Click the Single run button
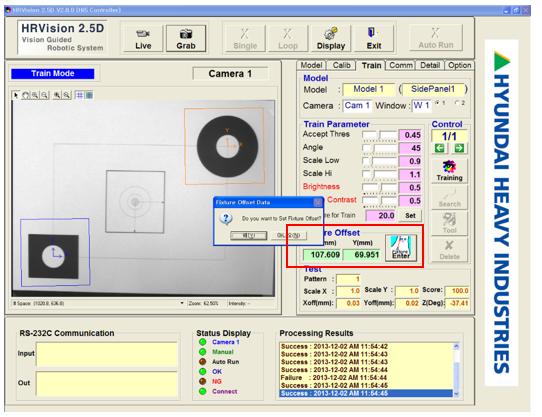This screenshot has height=417, width=542. (245, 38)
